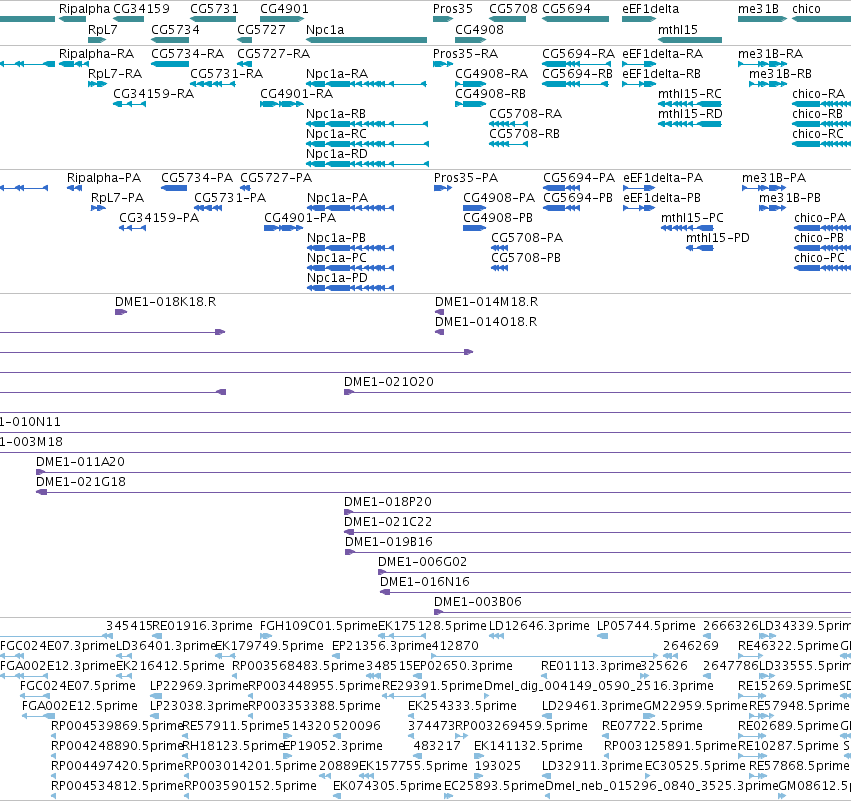The image size is (851, 801).
Task: Open the Pros35 gene feature
Action: tap(443, 19)
